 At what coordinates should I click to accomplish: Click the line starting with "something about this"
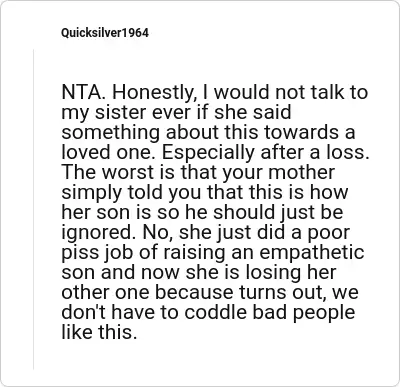208,132
